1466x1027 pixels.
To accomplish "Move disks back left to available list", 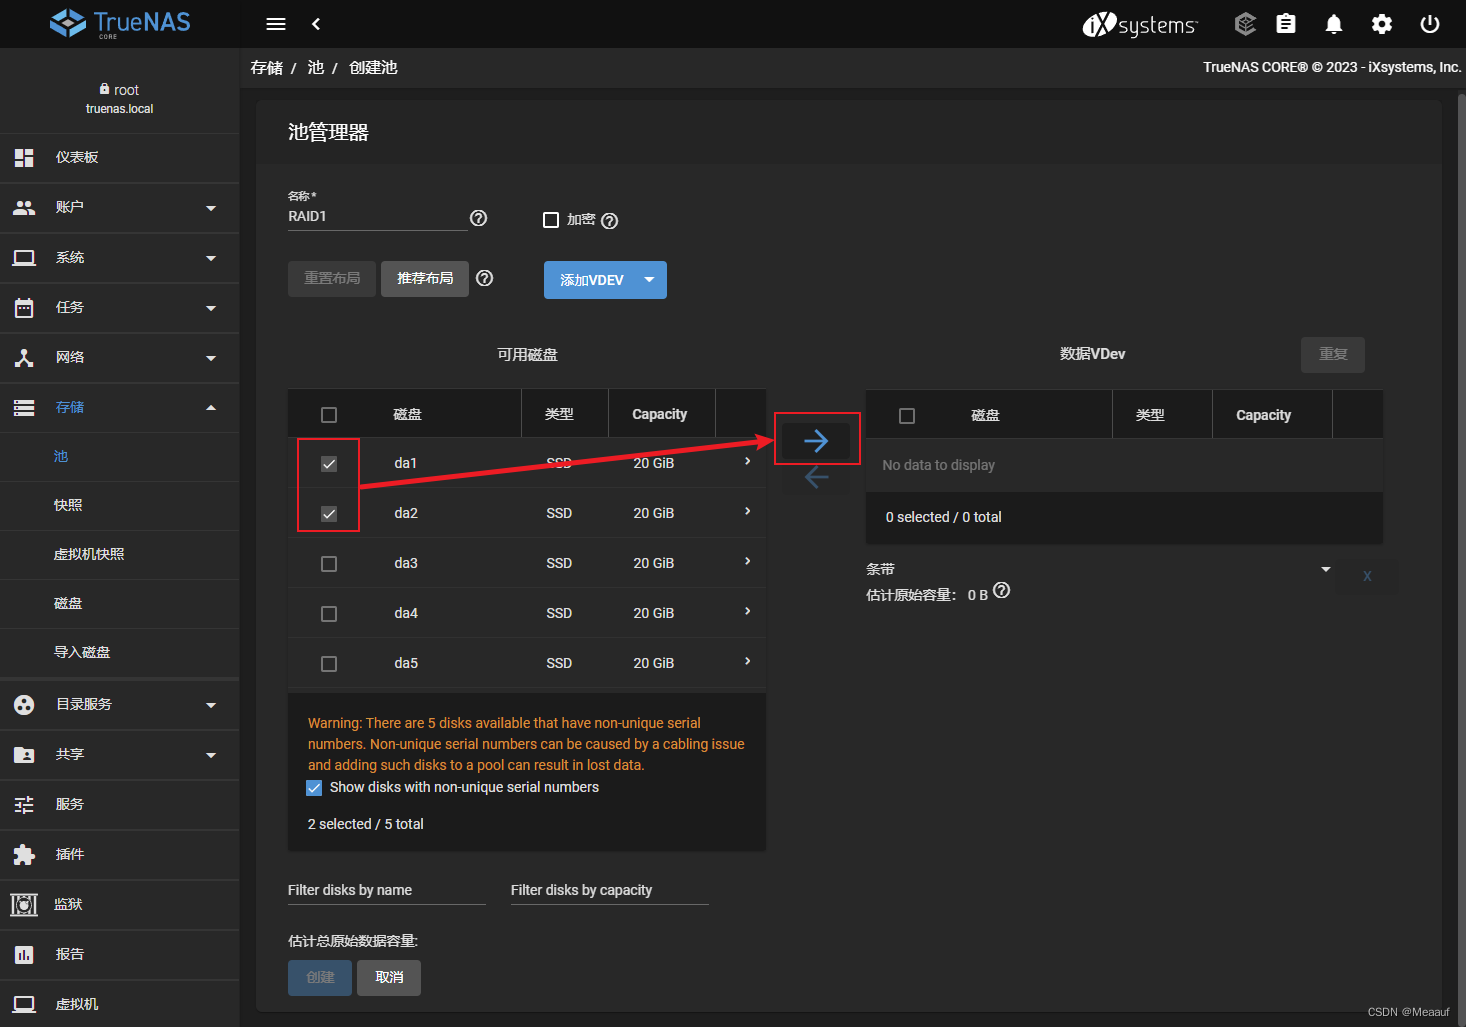I will pyautogui.click(x=816, y=477).
